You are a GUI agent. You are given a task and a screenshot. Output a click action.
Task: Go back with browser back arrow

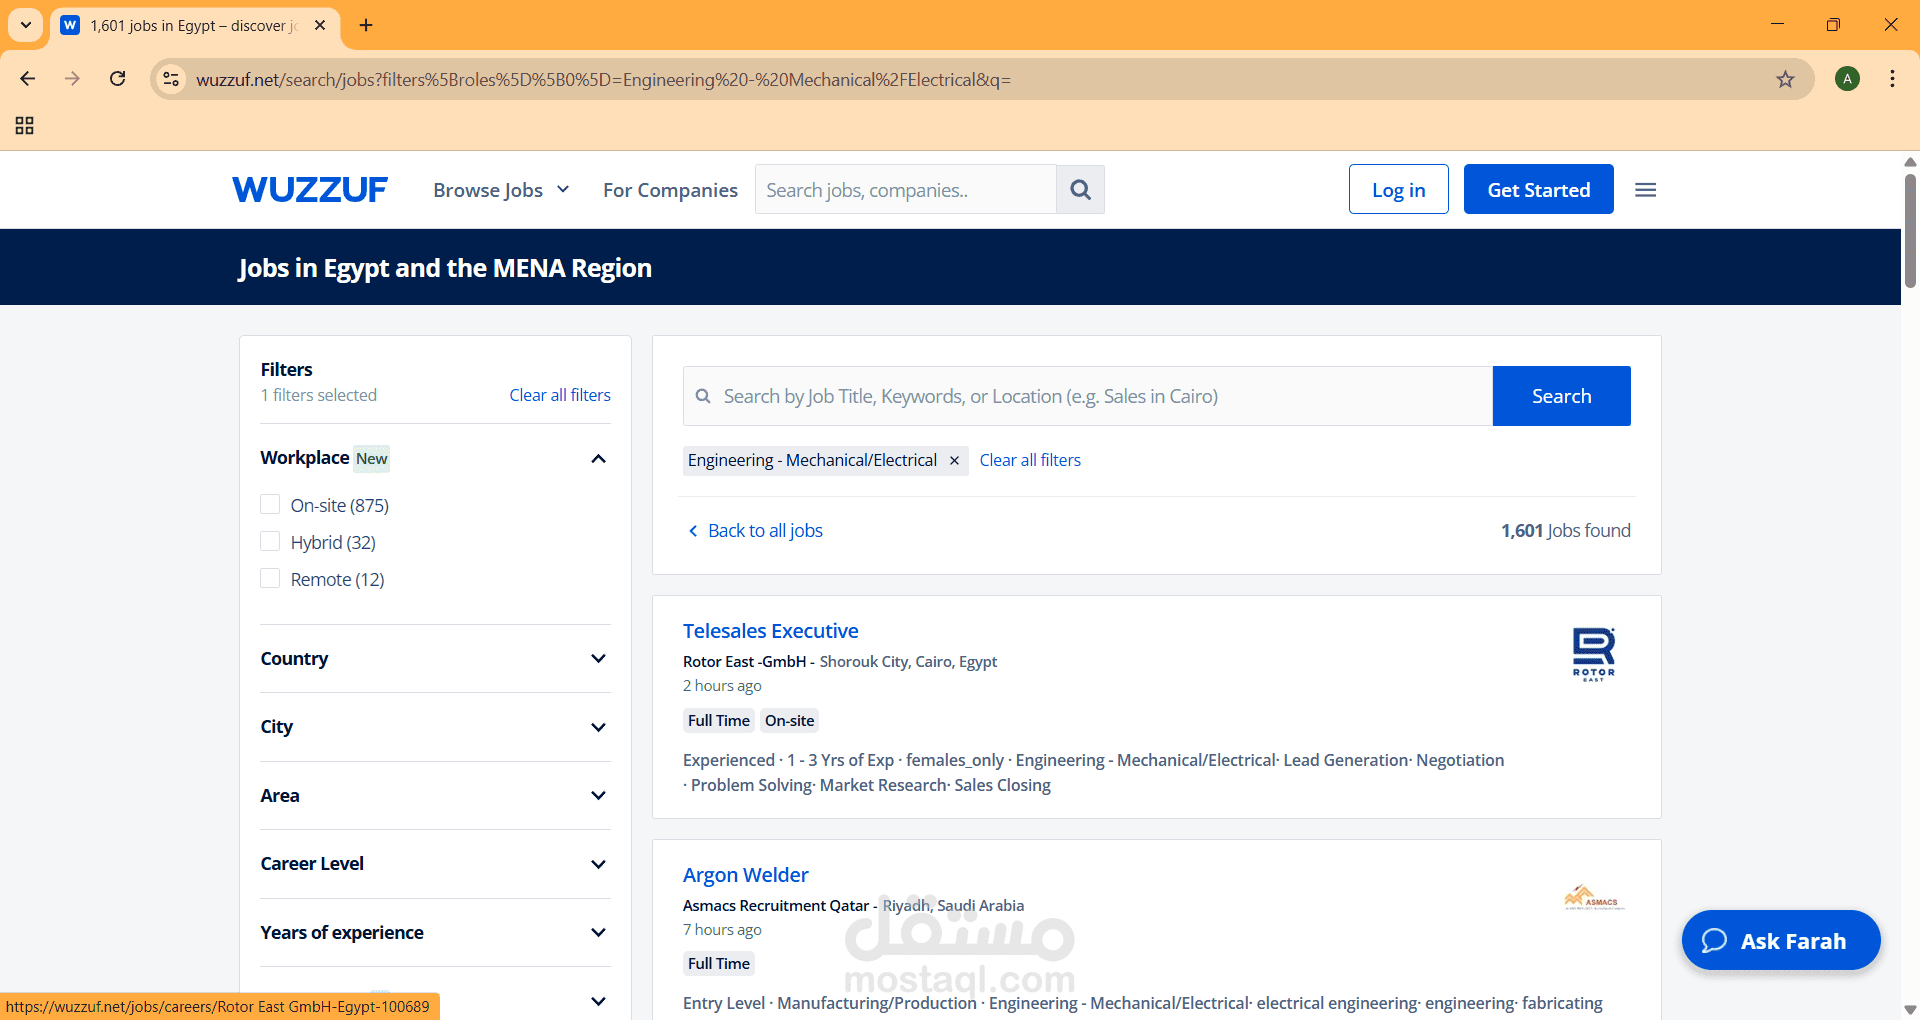click(x=28, y=79)
